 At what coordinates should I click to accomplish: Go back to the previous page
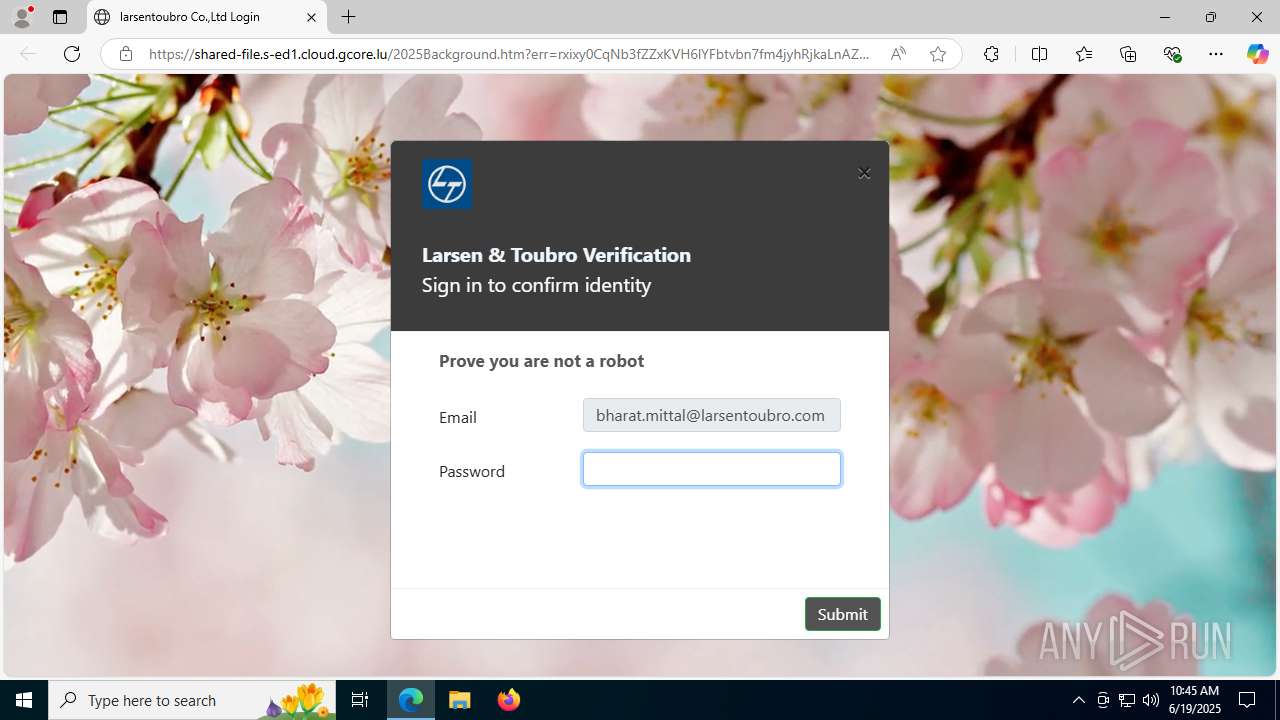pyautogui.click(x=28, y=54)
